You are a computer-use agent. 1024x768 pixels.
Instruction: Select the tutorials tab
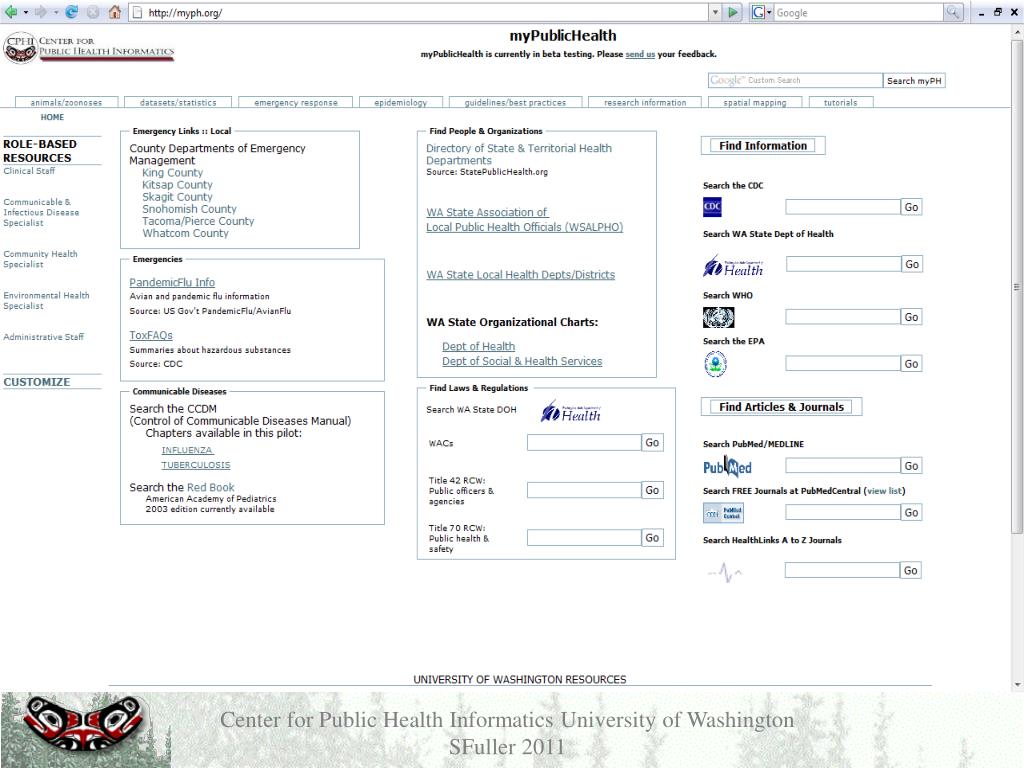click(x=840, y=103)
